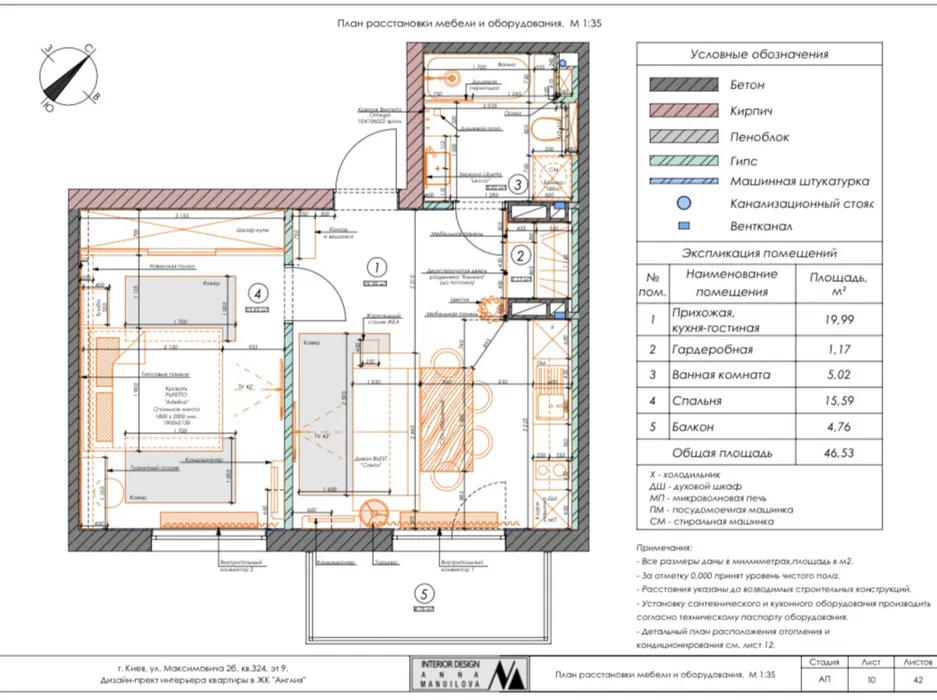Click the sheet number 10 cell
937x700 pixels.
[871, 679]
